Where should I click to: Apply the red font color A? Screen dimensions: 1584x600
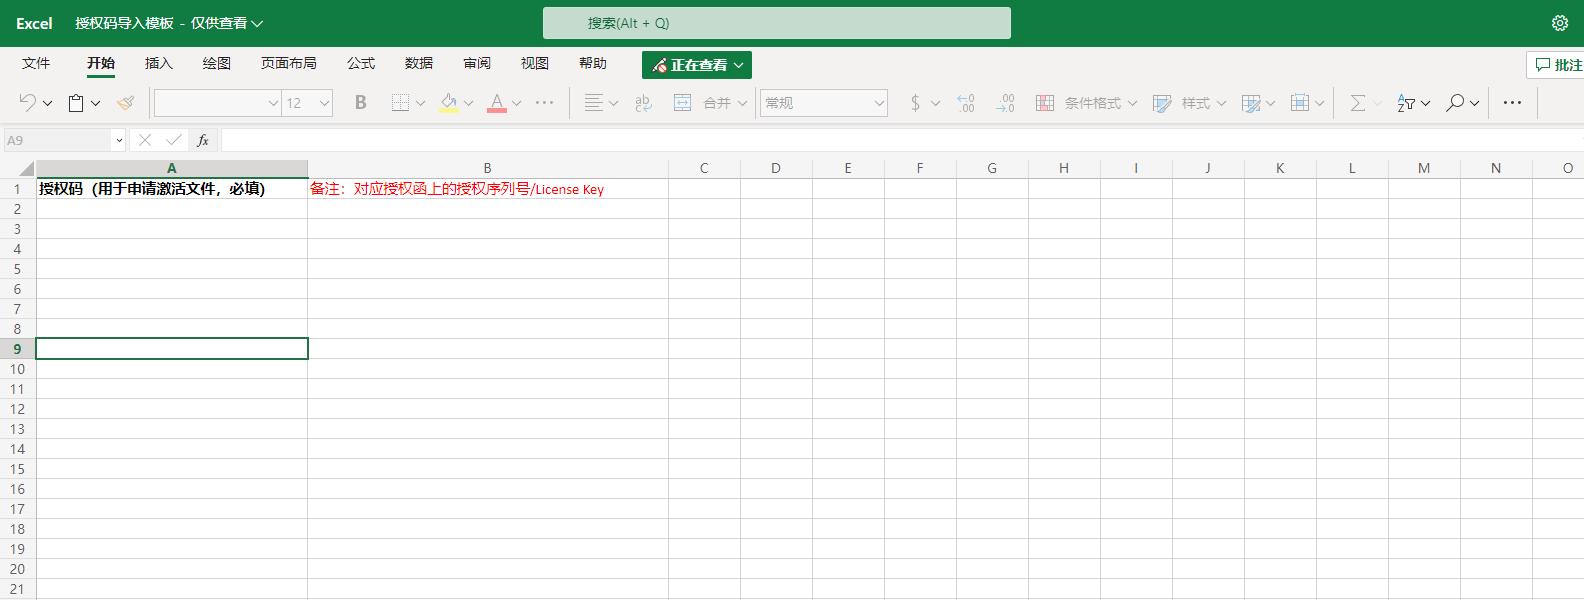pyautogui.click(x=497, y=102)
